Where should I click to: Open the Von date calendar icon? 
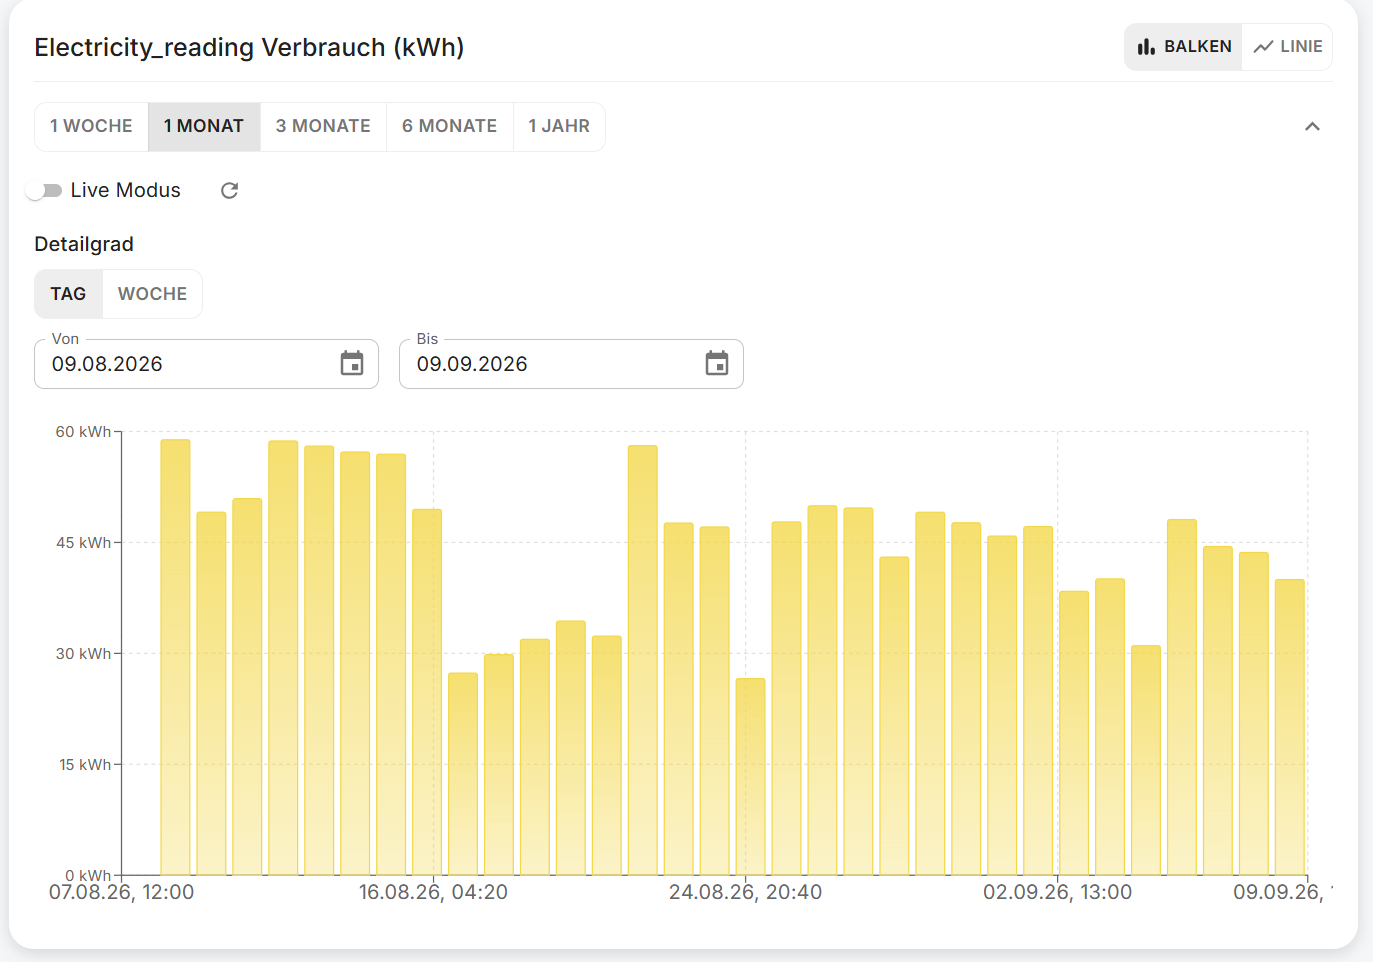coord(352,363)
